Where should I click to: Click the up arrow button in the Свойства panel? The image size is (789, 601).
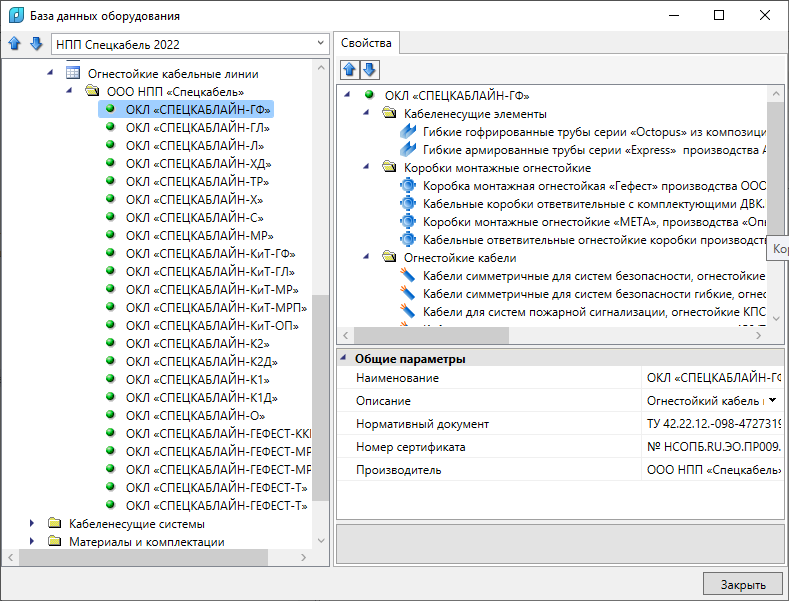(350, 69)
